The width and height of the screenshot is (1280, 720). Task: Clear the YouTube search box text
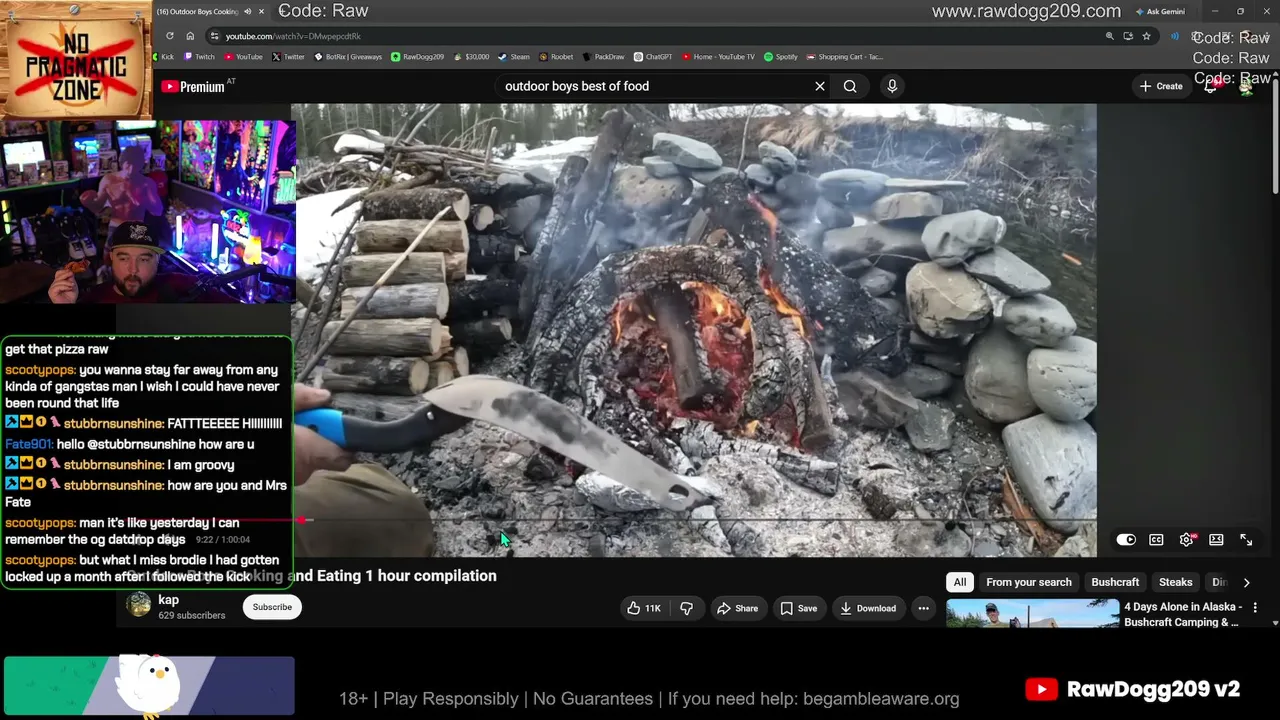(820, 86)
